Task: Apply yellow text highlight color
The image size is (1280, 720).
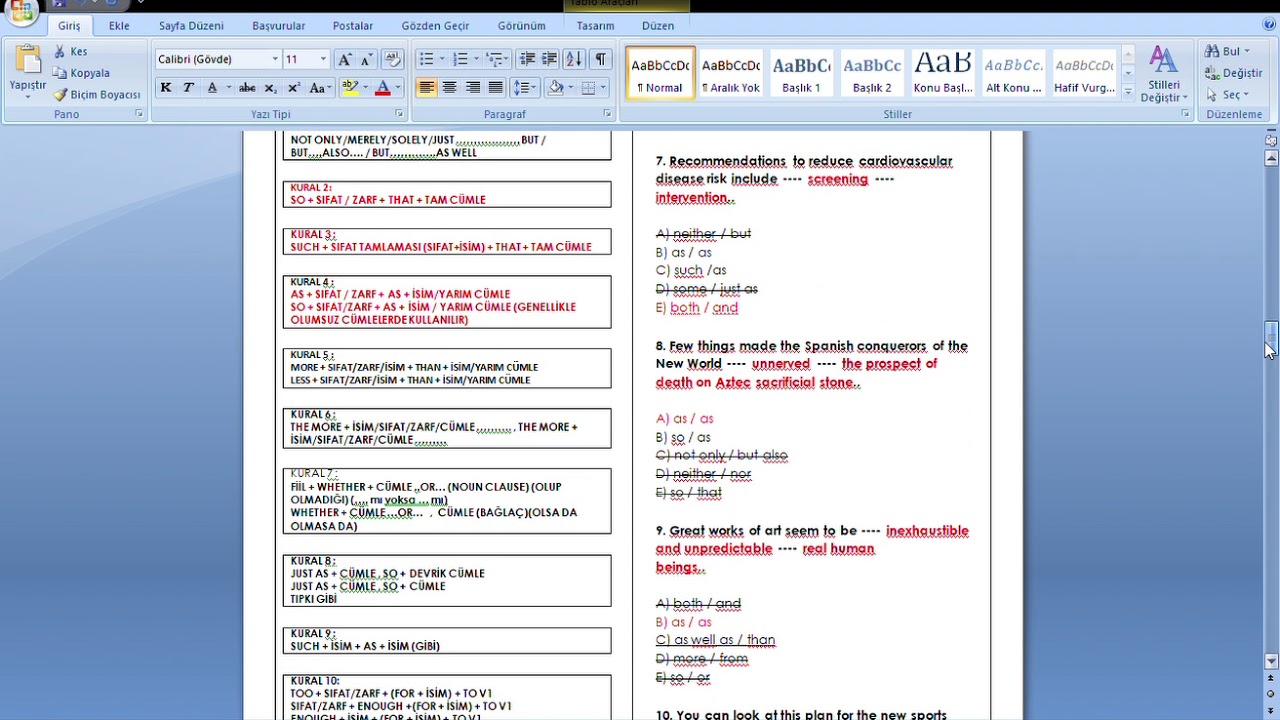Action: tap(349, 88)
